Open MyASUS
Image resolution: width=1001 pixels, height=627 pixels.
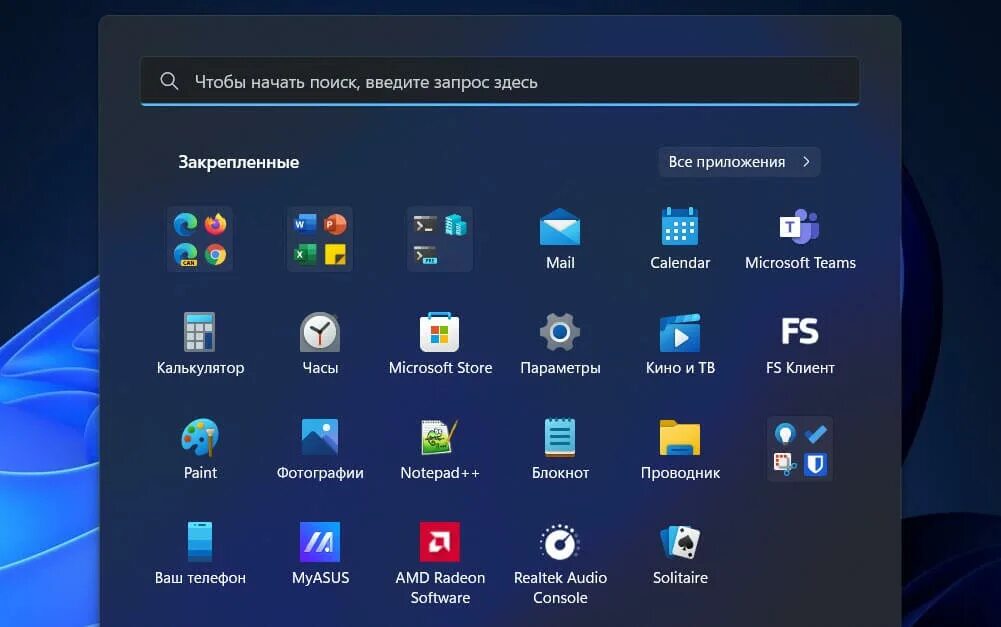click(320, 554)
